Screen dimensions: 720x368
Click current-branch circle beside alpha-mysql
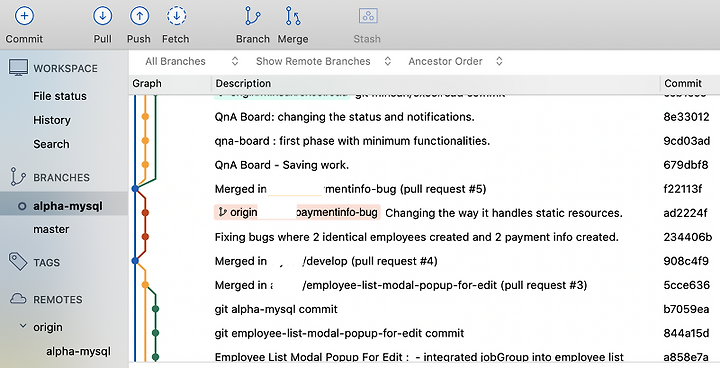22,206
